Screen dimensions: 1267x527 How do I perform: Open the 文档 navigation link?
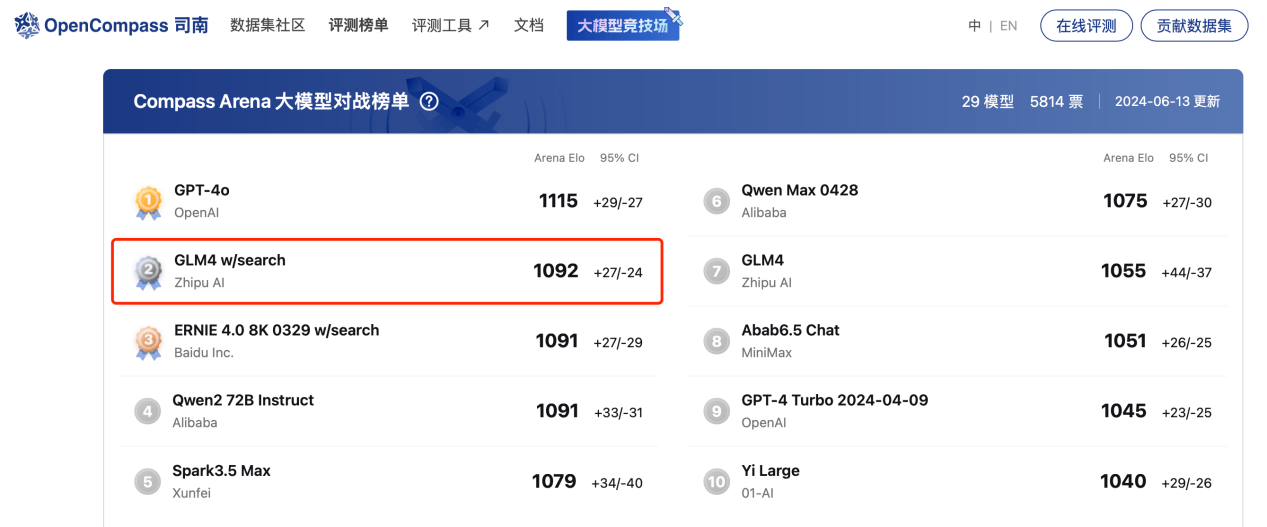point(529,25)
